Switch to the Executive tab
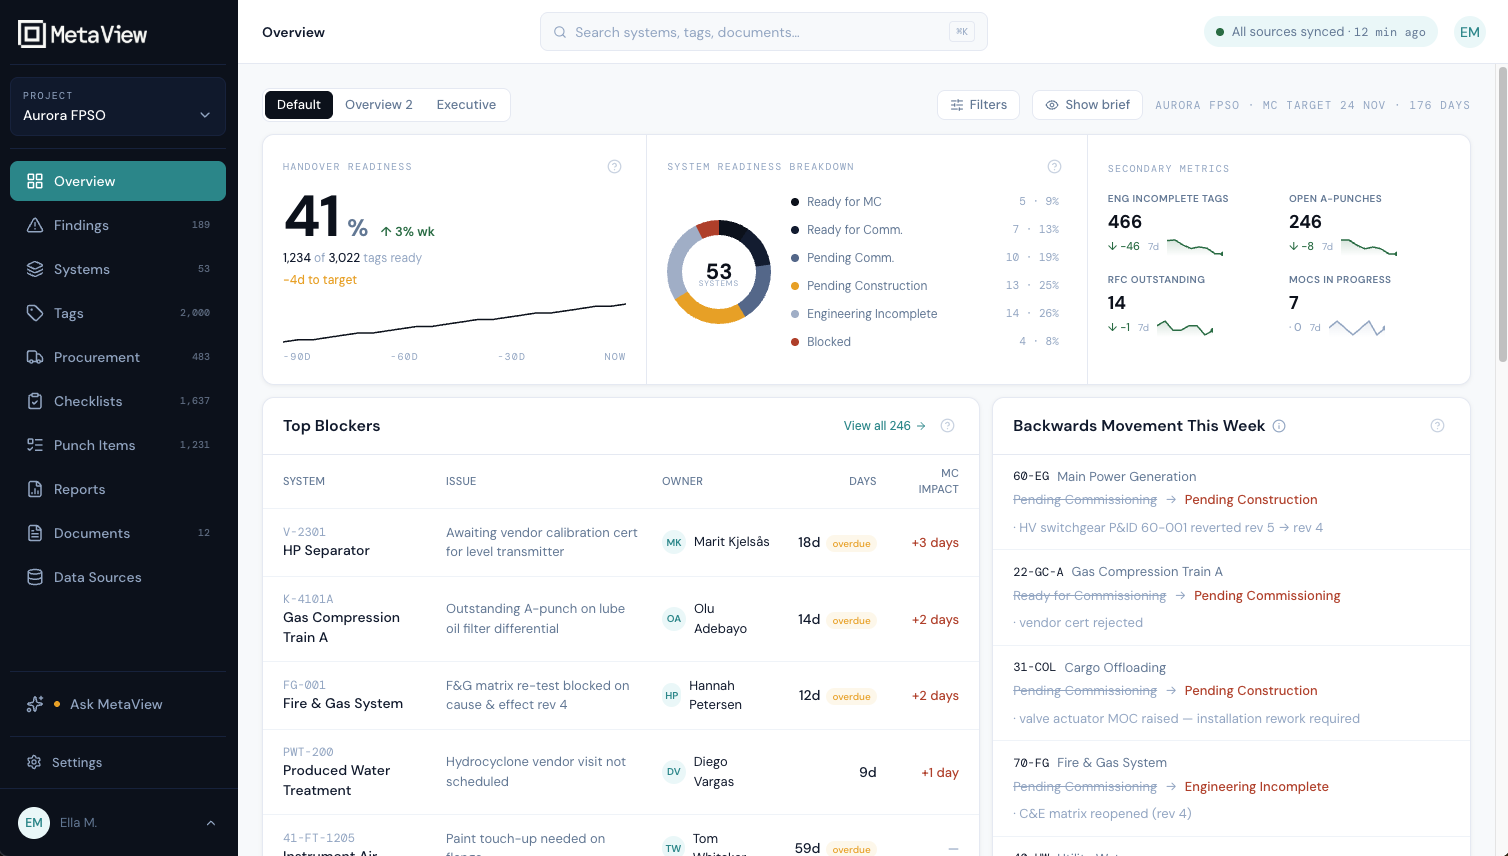The height and width of the screenshot is (856, 1508). tap(466, 105)
